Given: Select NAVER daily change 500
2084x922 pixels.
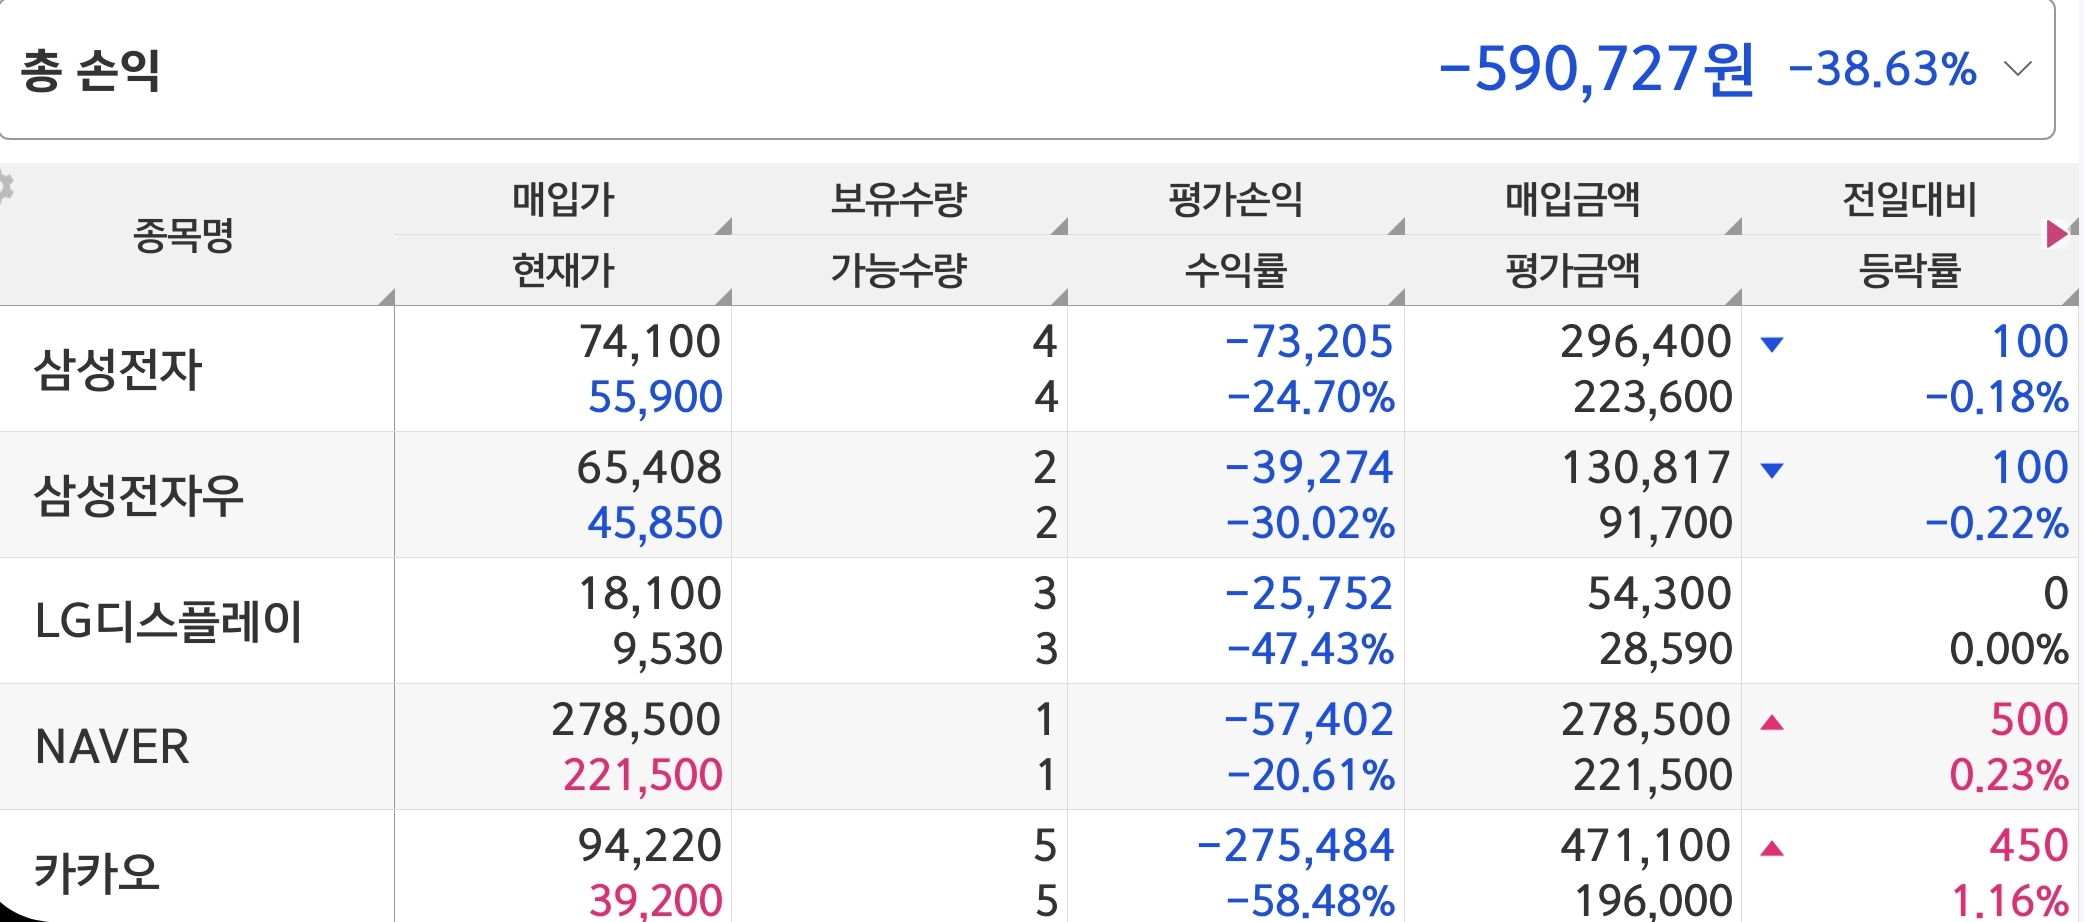Looking at the screenshot, I should 2029,720.
